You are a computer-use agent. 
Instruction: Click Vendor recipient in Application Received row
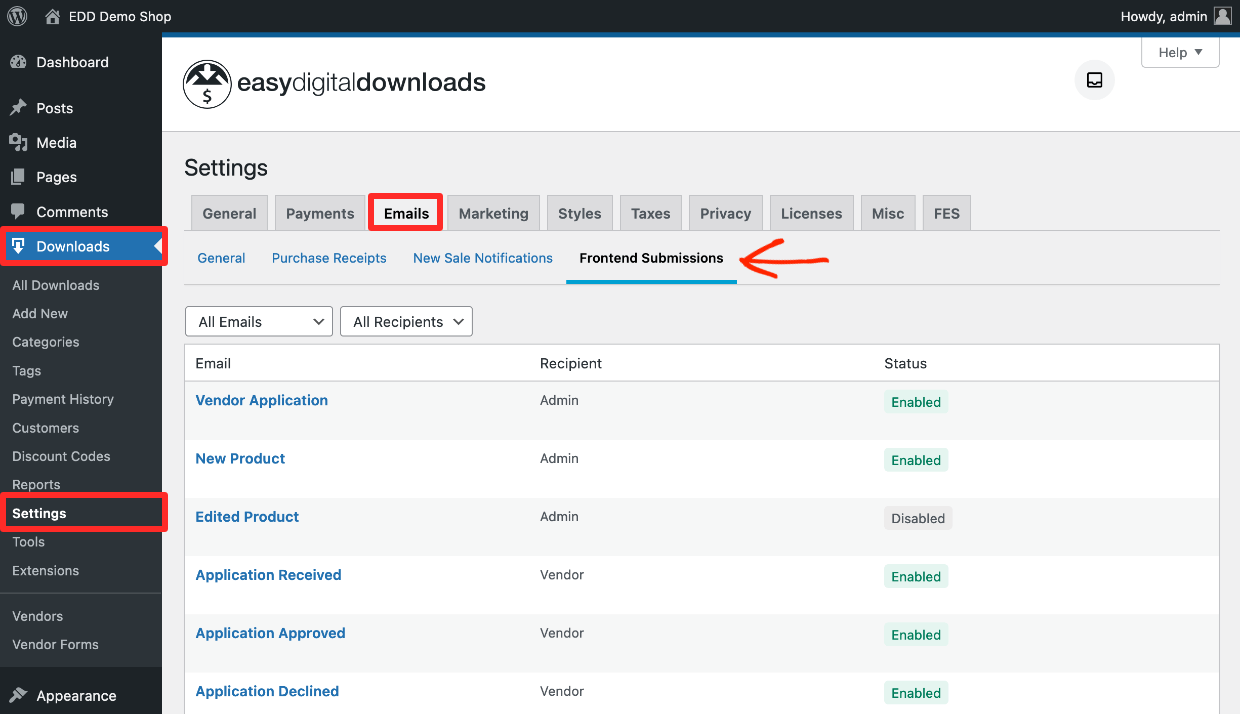(562, 575)
